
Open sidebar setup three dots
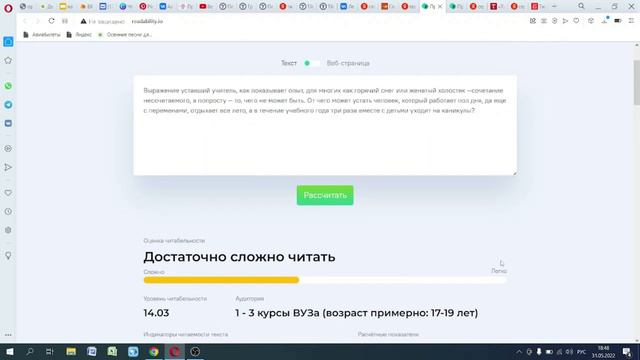(8, 335)
